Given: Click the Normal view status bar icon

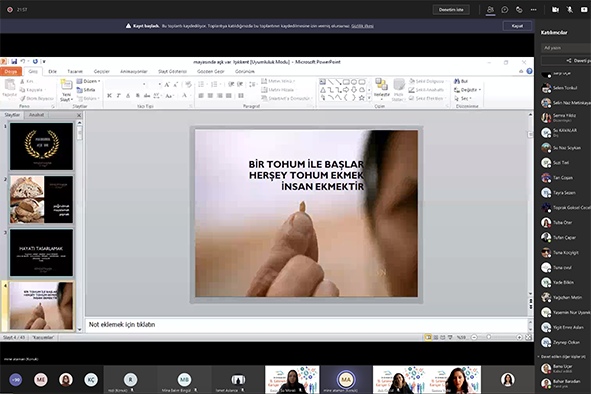Looking at the screenshot, I should pyautogui.click(x=428, y=337).
